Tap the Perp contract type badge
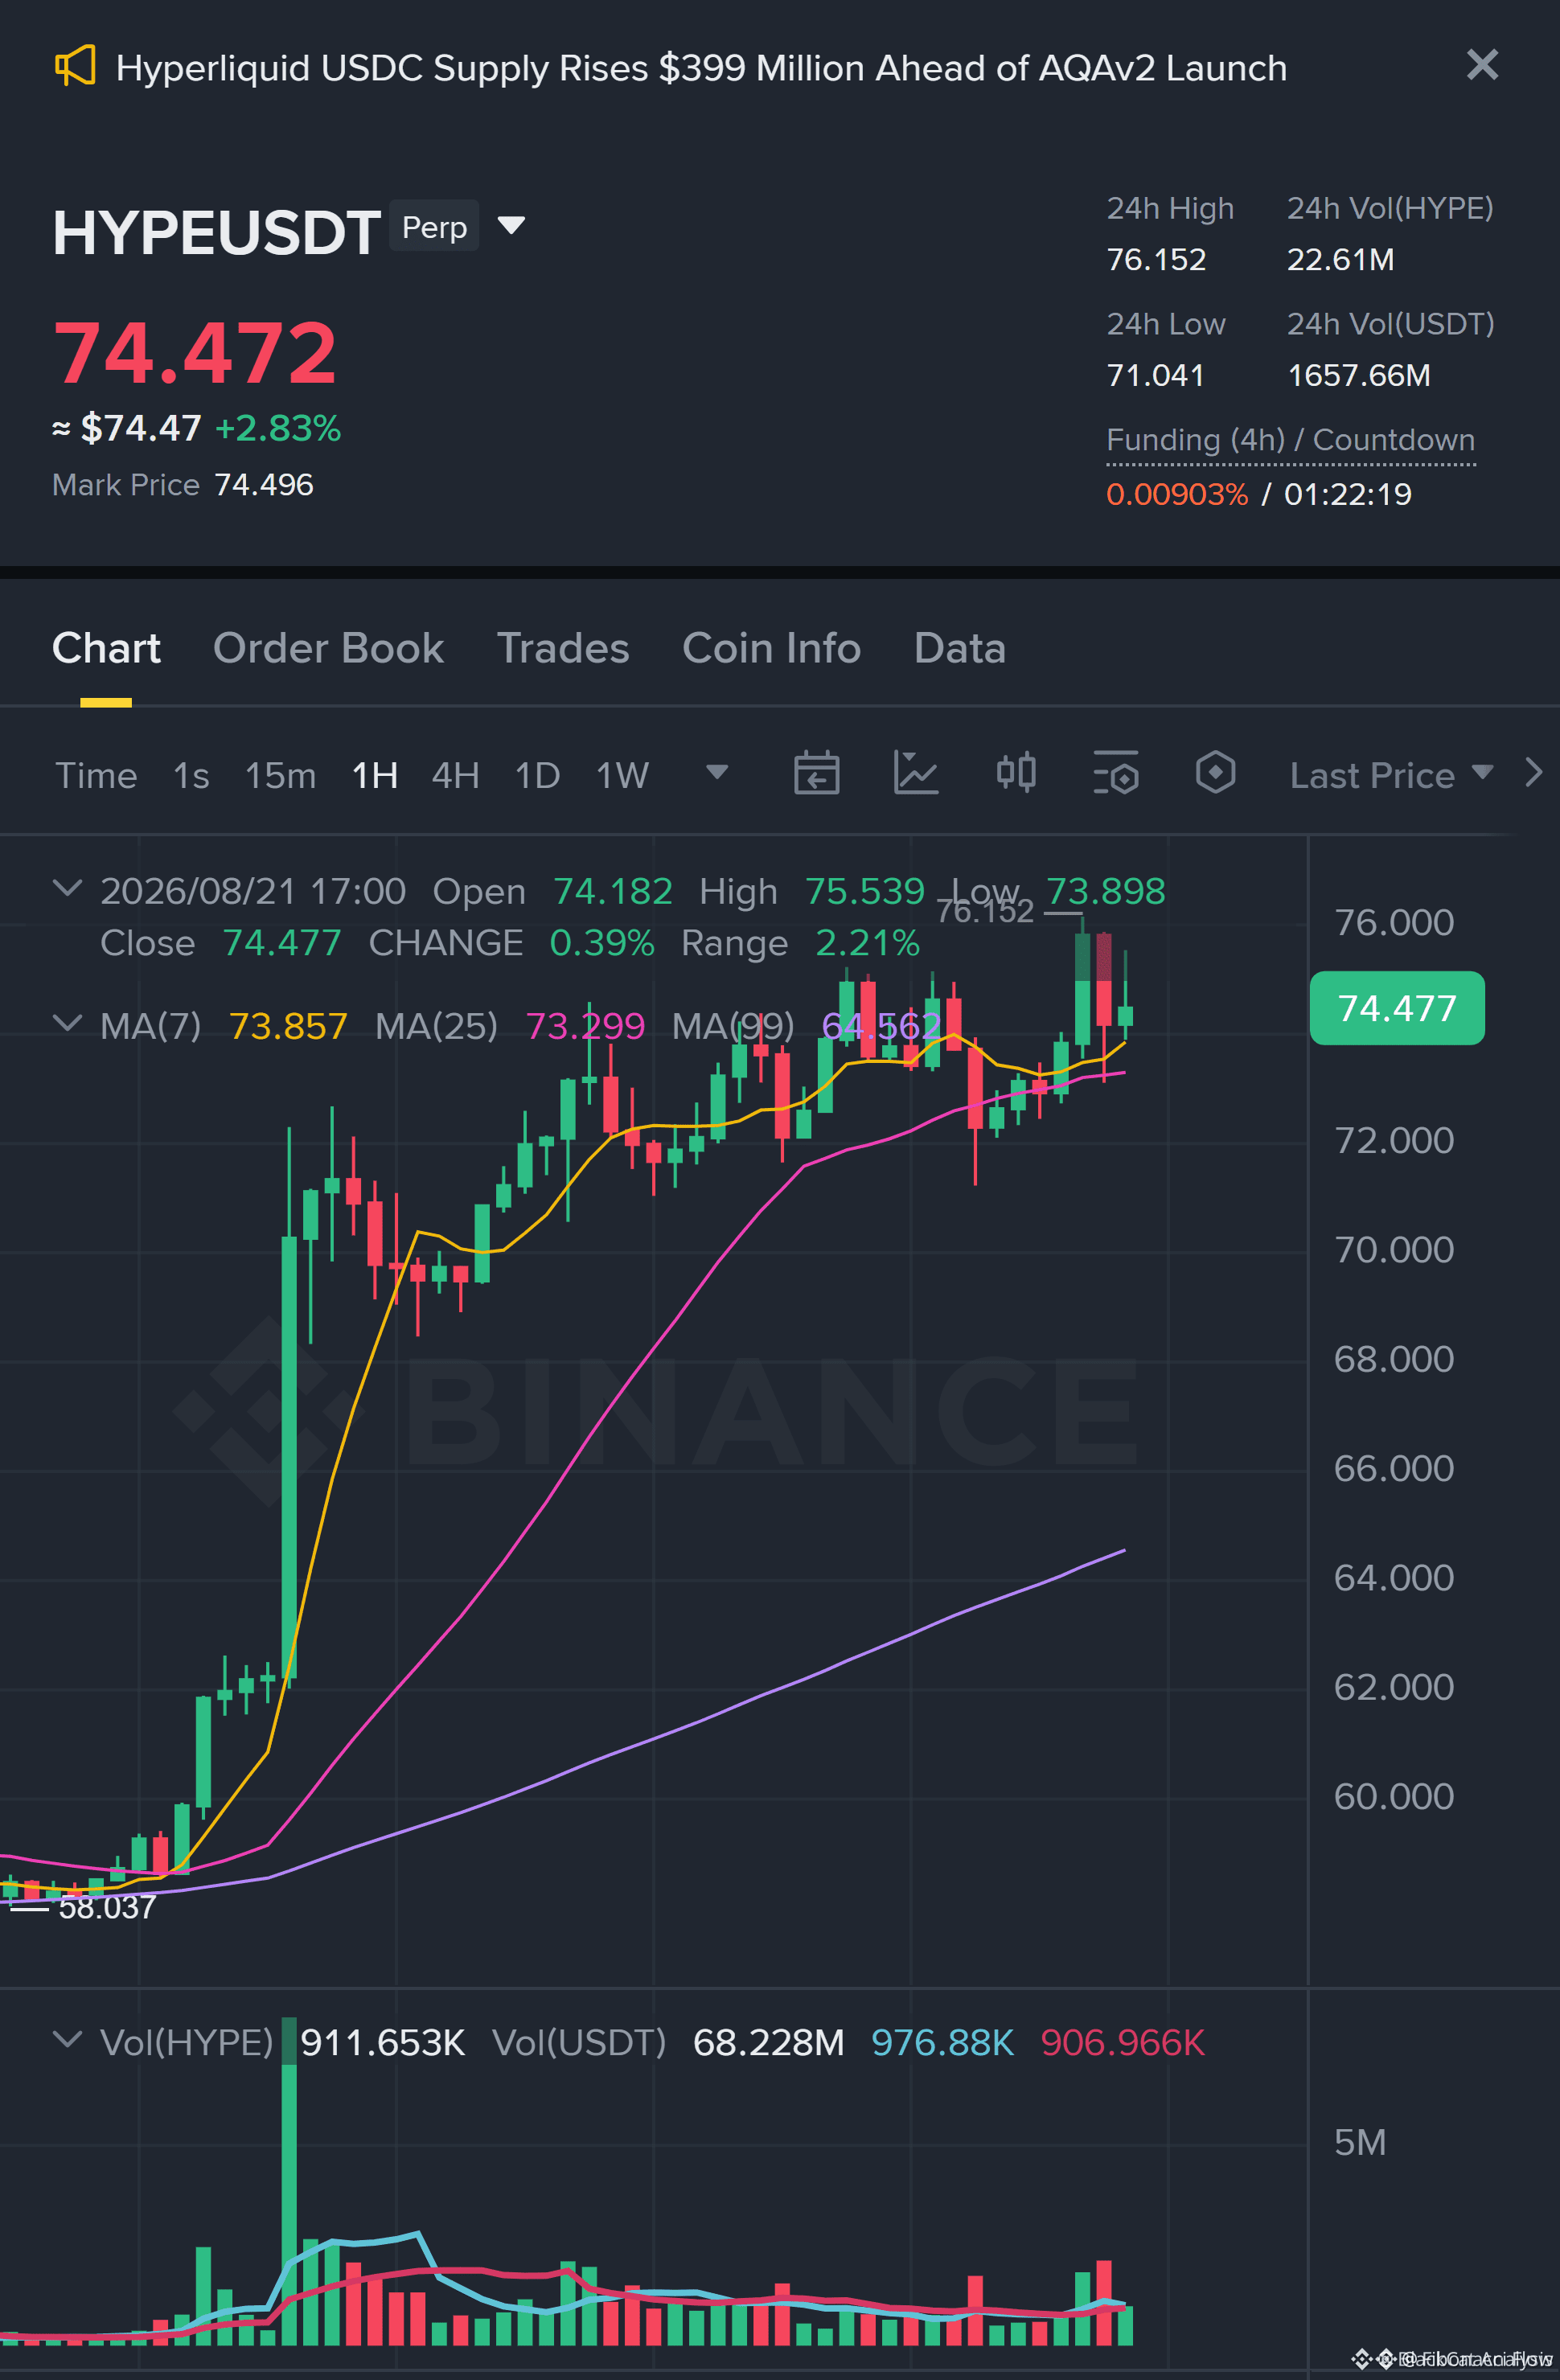The height and width of the screenshot is (2380, 1560). 434,227
